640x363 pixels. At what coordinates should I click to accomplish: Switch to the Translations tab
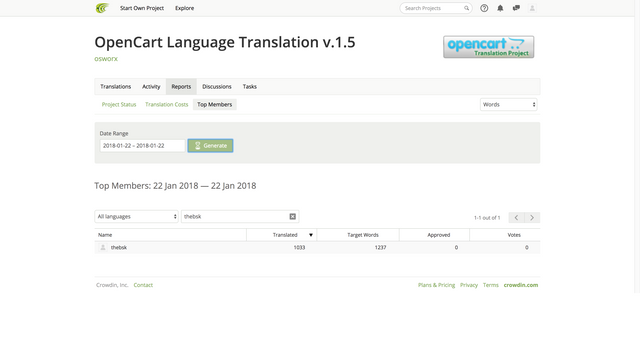coord(116,87)
